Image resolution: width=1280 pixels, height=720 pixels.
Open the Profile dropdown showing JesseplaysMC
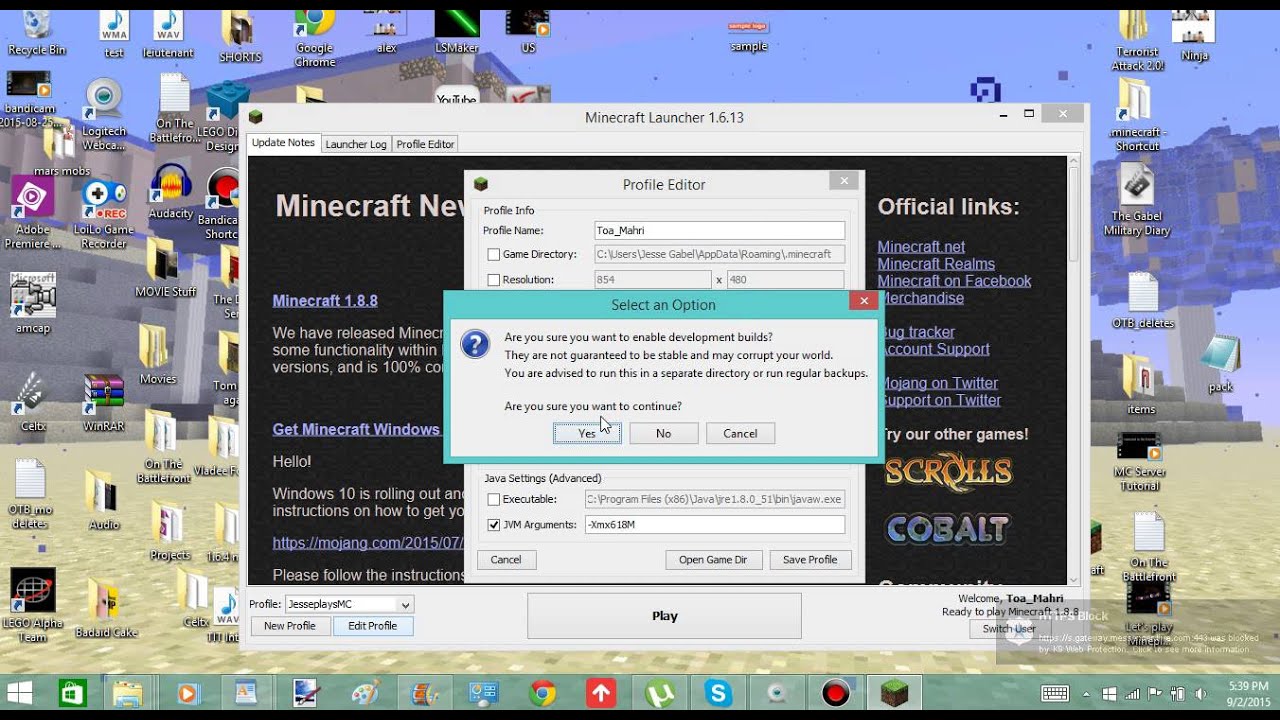click(349, 604)
